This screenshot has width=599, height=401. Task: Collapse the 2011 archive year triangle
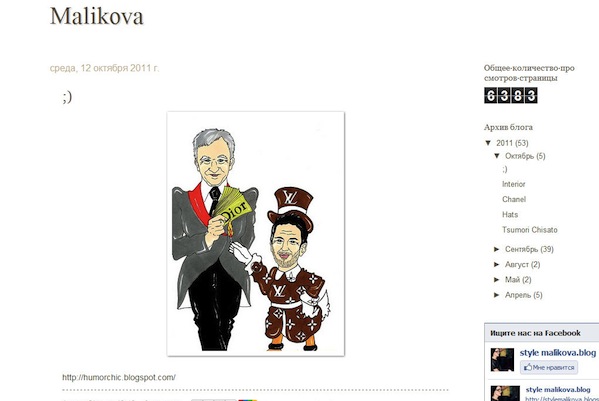488,143
